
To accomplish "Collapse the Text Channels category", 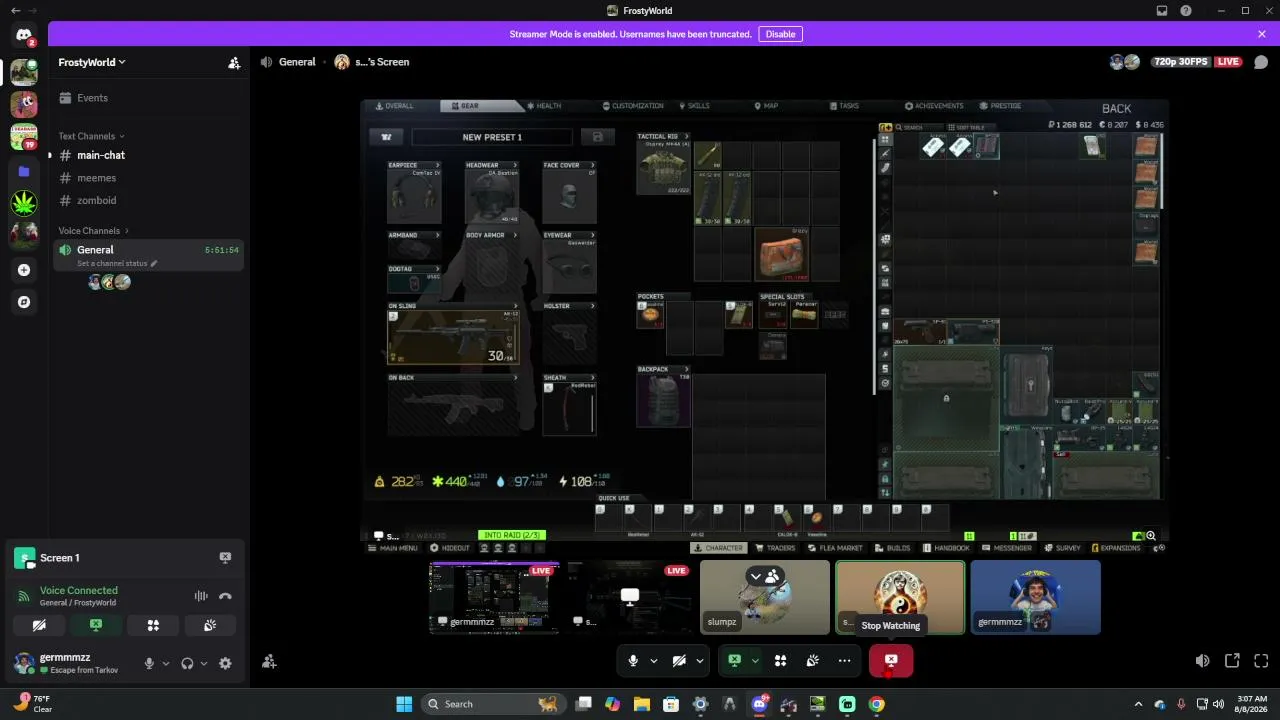I will click(92, 136).
